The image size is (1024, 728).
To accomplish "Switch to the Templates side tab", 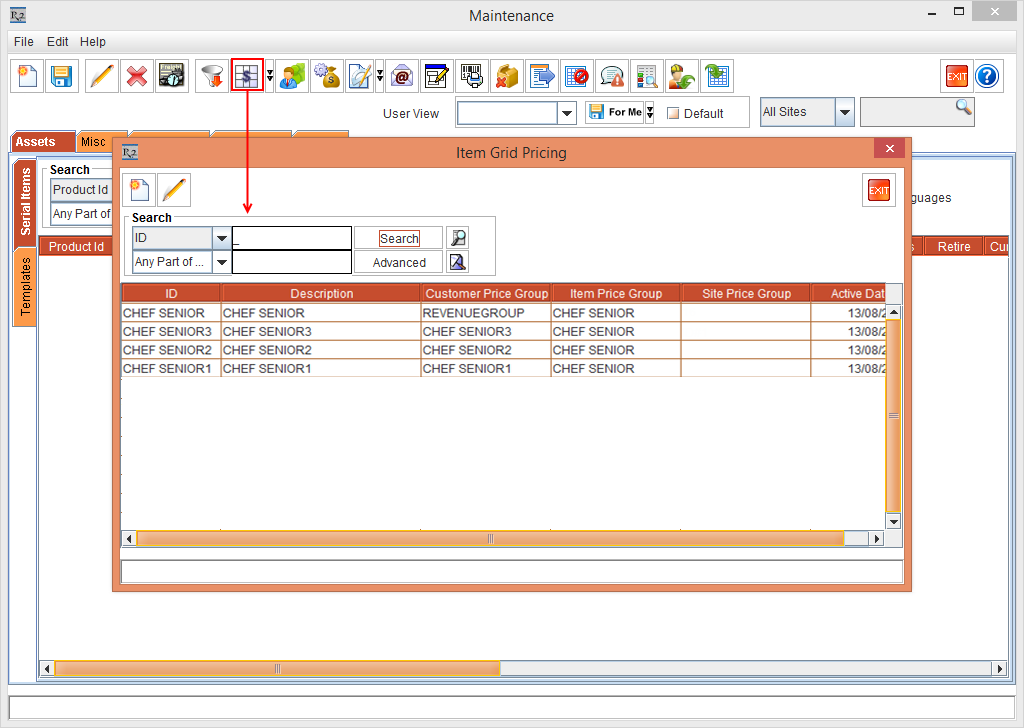I will pos(25,288).
